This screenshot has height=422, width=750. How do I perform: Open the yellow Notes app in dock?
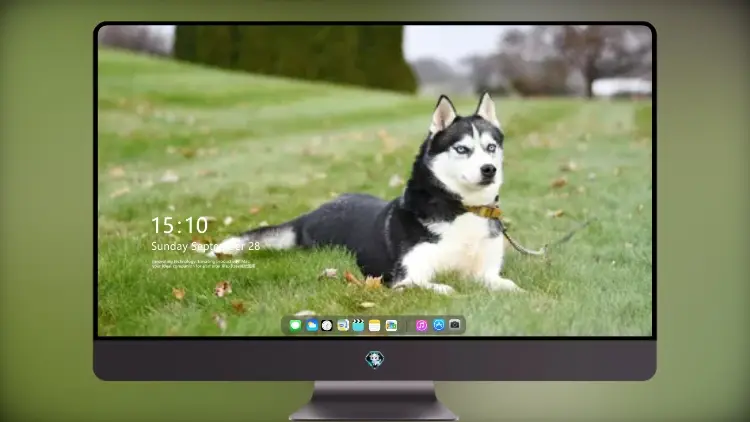[x=375, y=325]
